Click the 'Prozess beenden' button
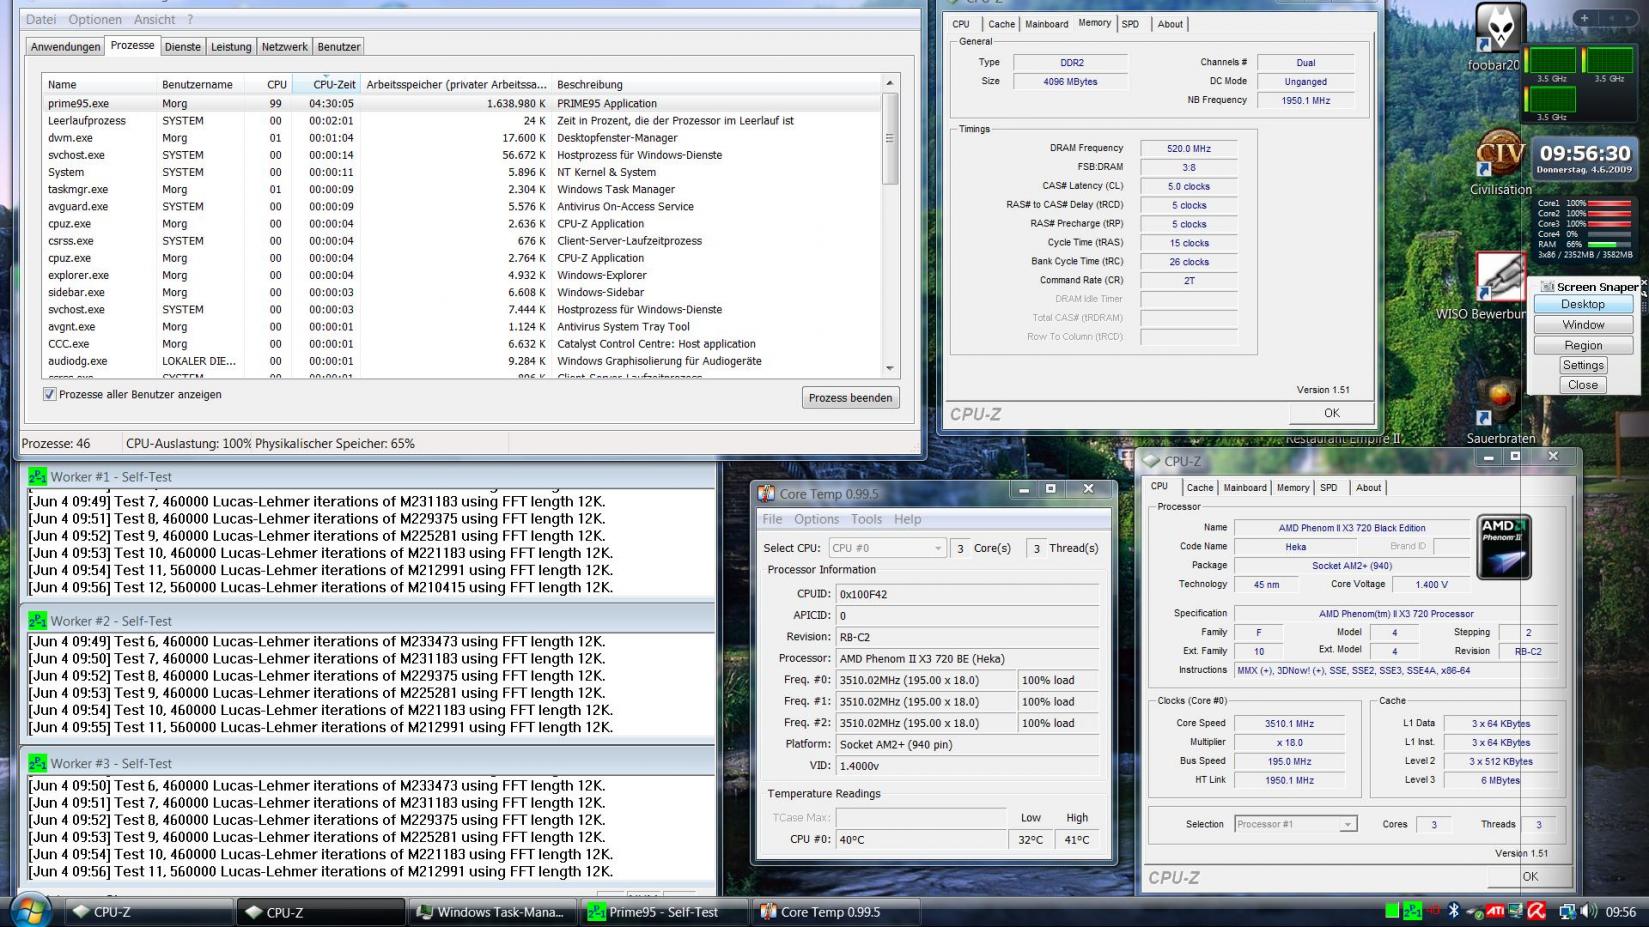 [x=850, y=398]
